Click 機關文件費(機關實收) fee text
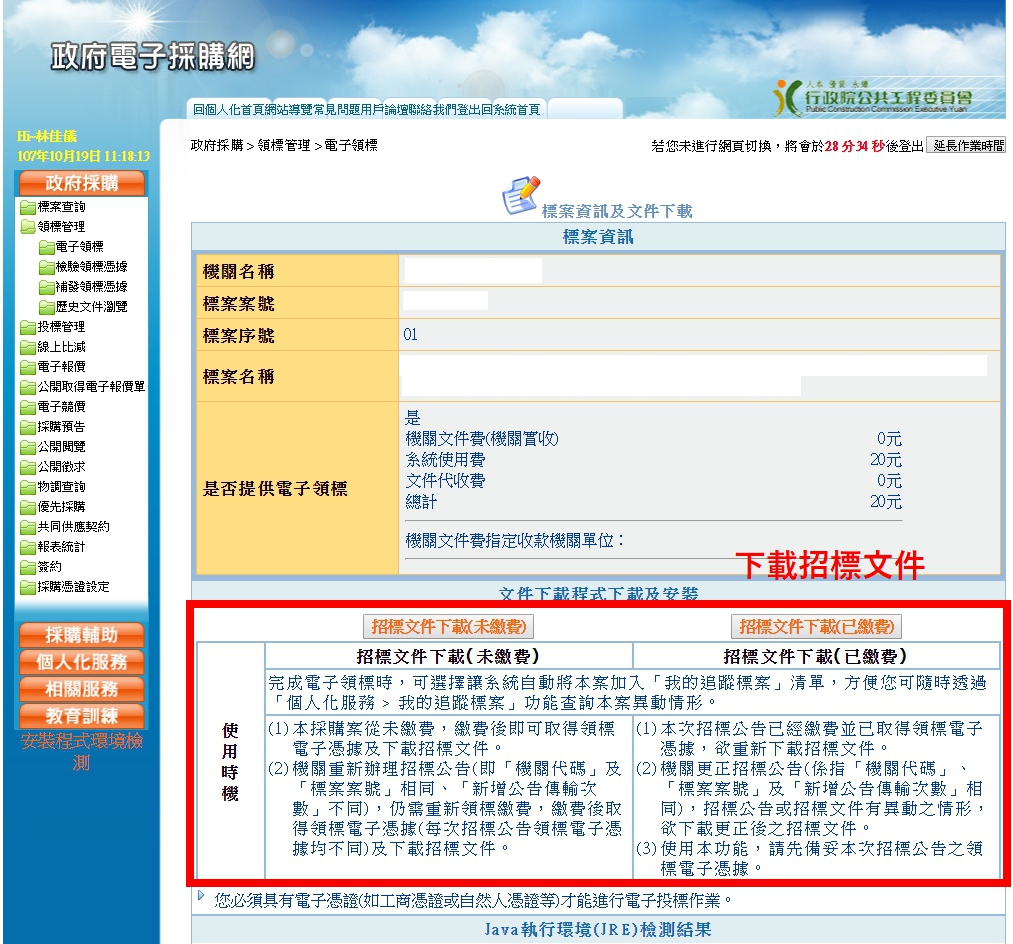The image size is (1013, 944). click(x=482, y=439)
